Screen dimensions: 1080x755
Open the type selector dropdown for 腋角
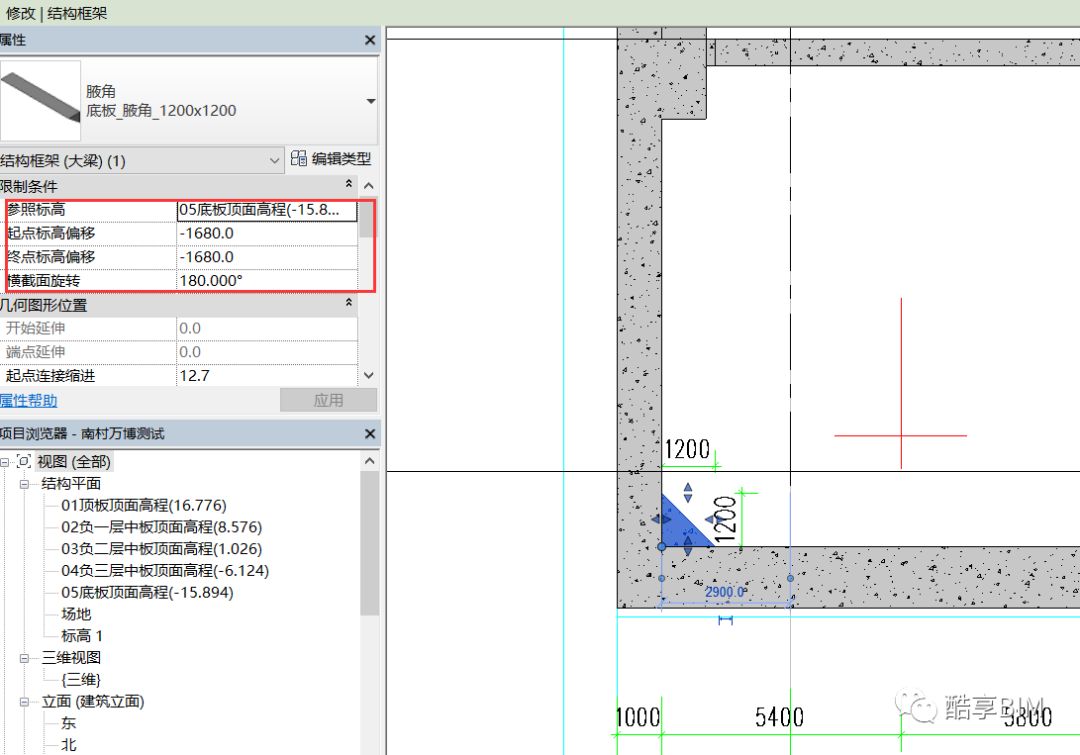click(x=371, y=101)
